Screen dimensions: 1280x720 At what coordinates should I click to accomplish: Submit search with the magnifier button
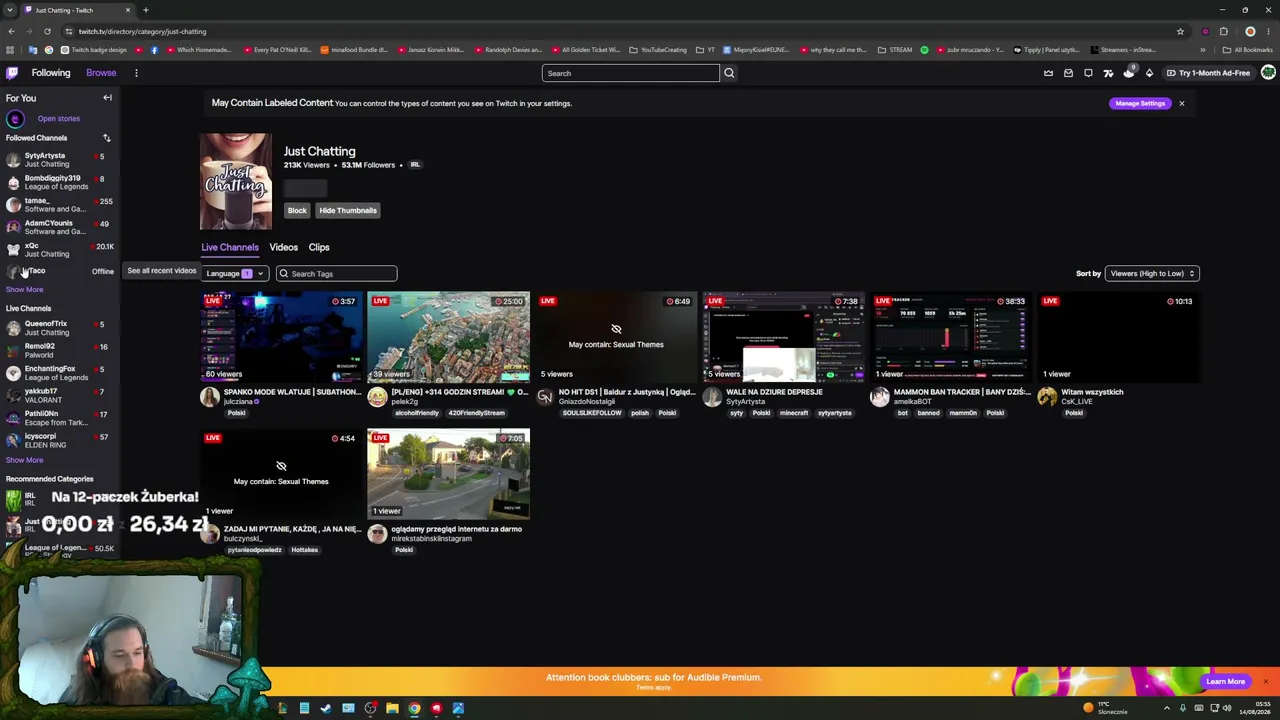tap(729, 73)
